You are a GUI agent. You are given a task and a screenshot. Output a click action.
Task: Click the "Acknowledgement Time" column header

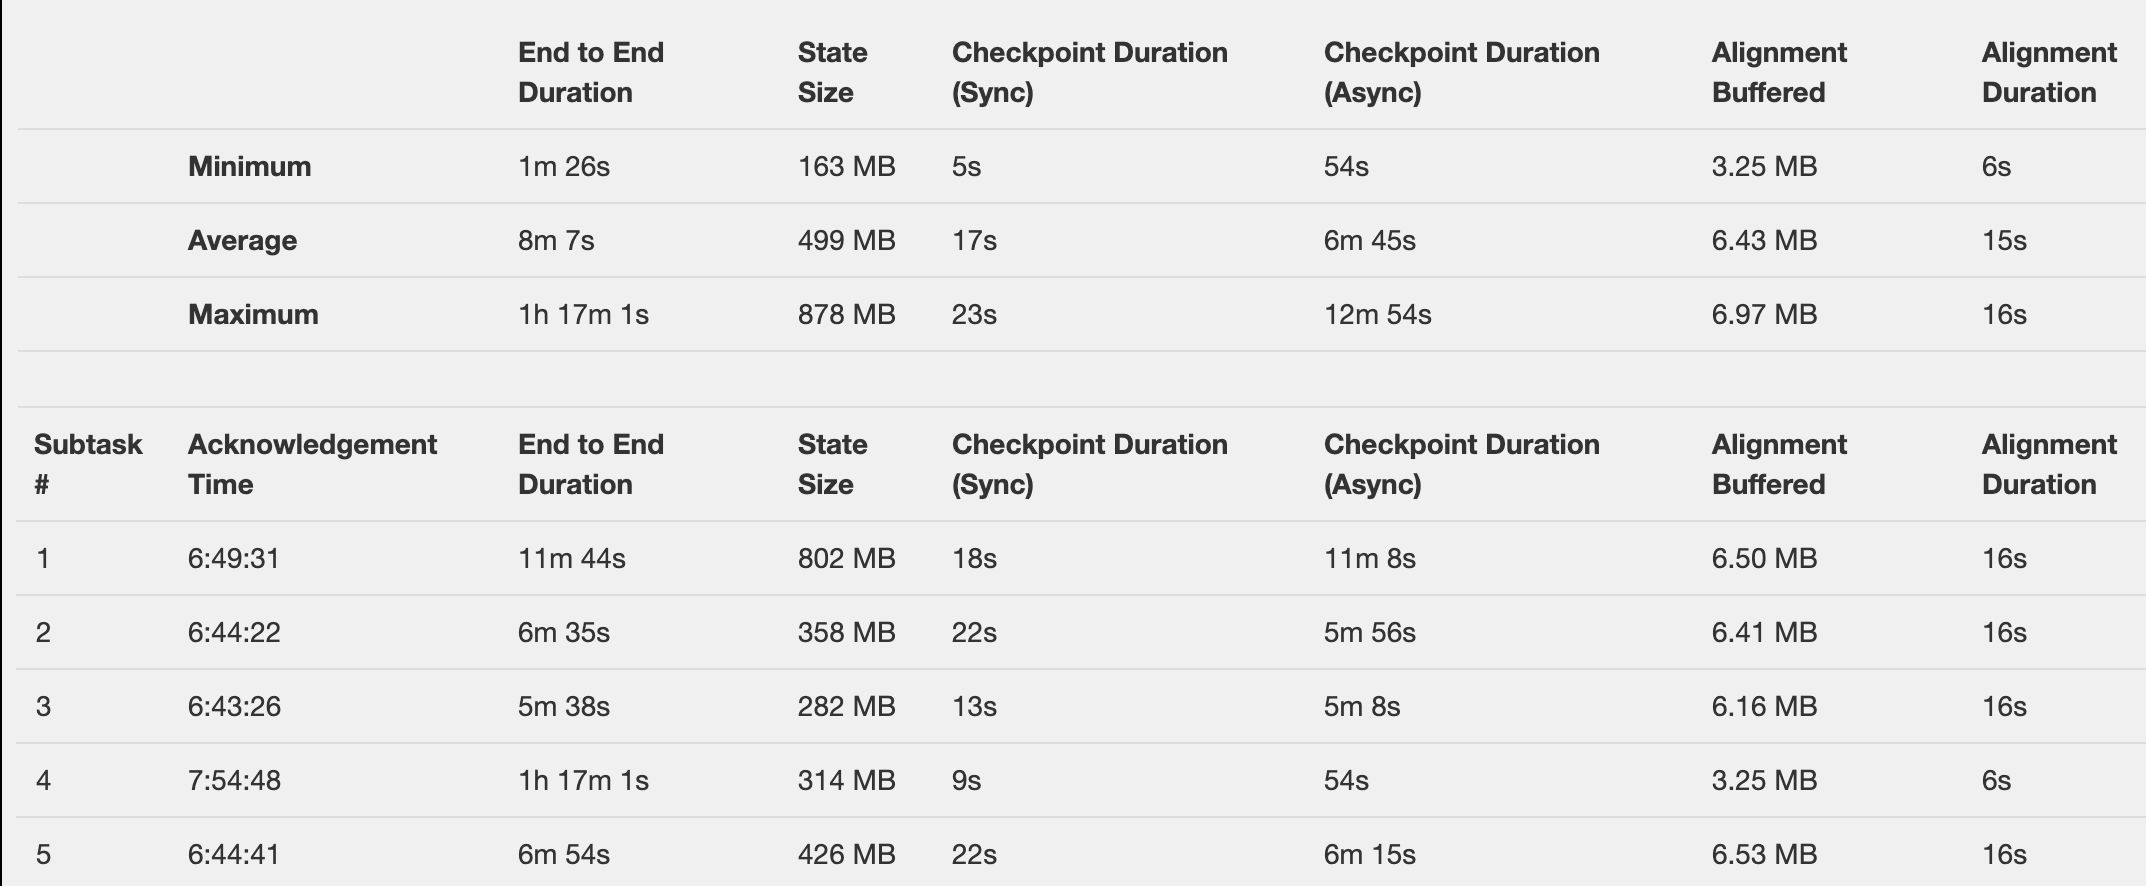pos(312,464)
